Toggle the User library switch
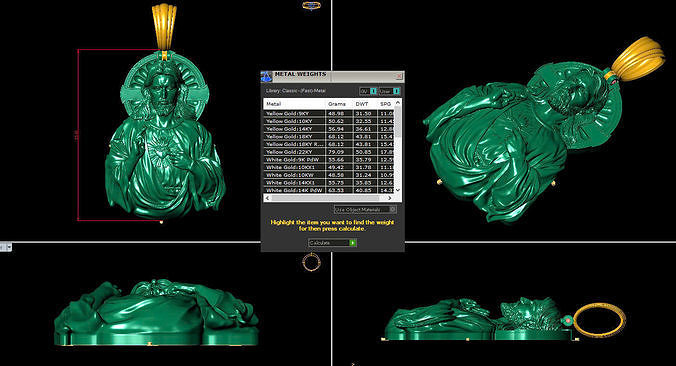 (x=396, y=91)
